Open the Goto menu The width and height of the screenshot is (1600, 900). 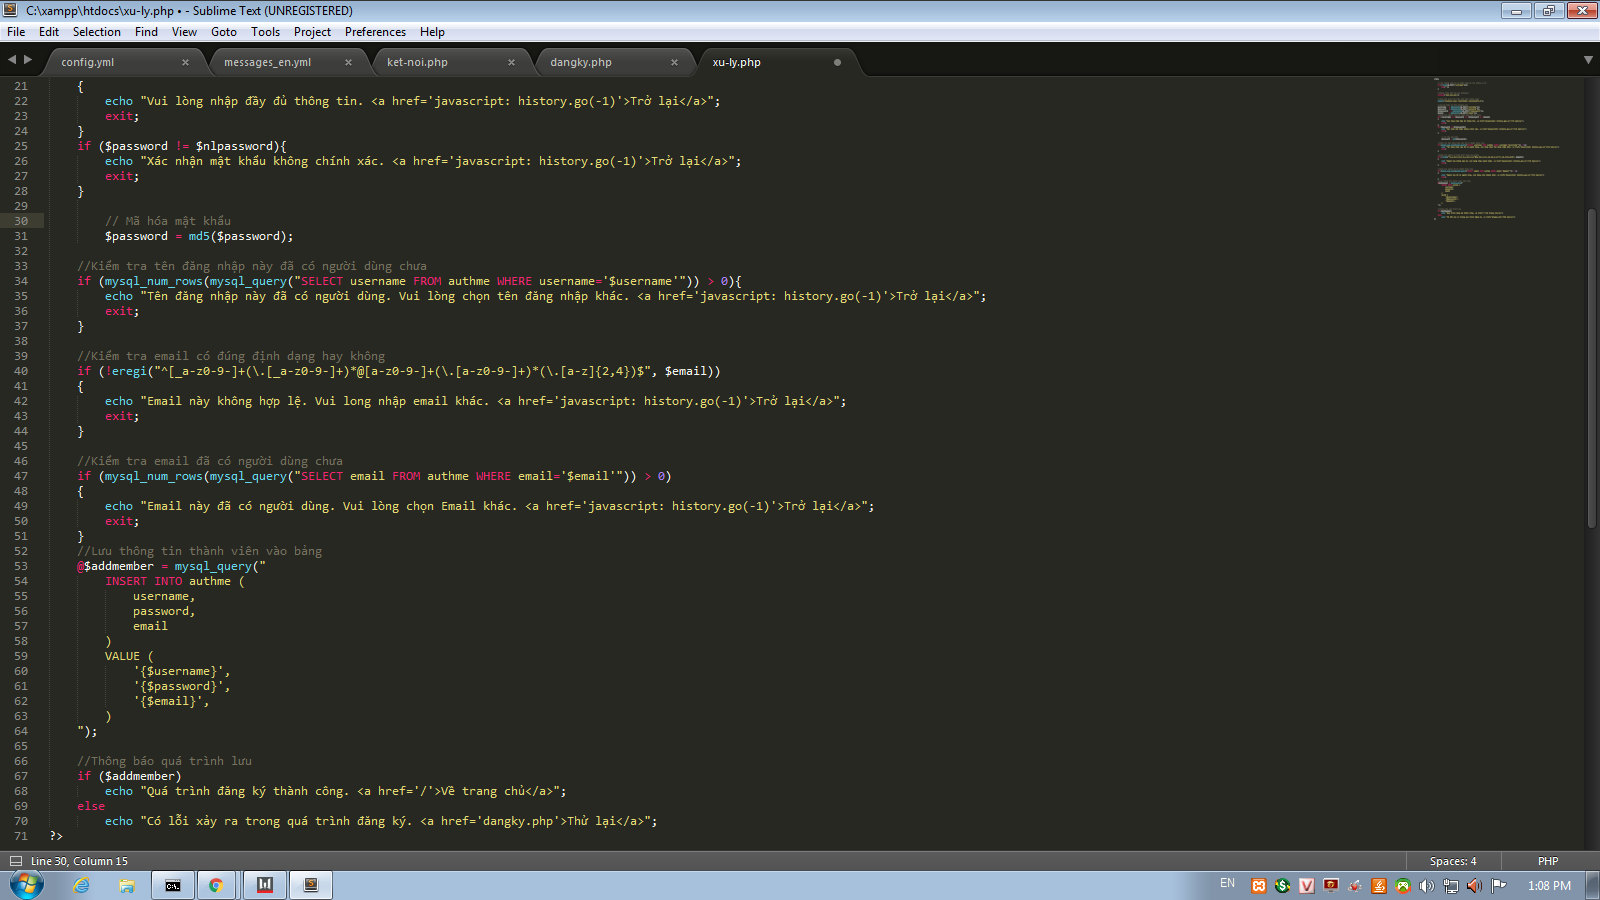223,32
